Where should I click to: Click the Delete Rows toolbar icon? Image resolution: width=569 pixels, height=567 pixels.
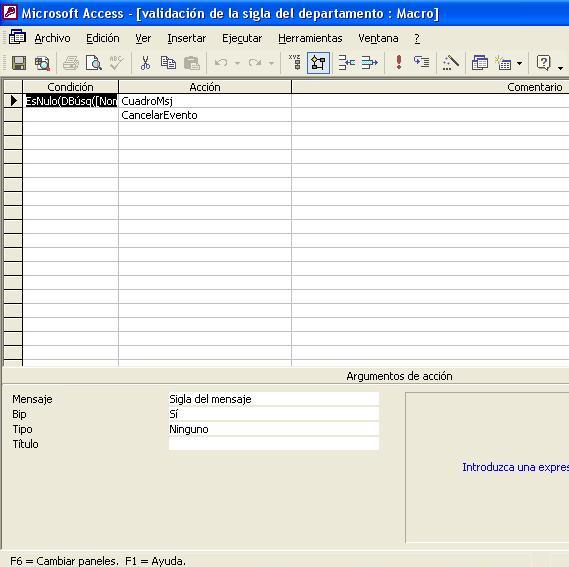click(x=370, y=63)
